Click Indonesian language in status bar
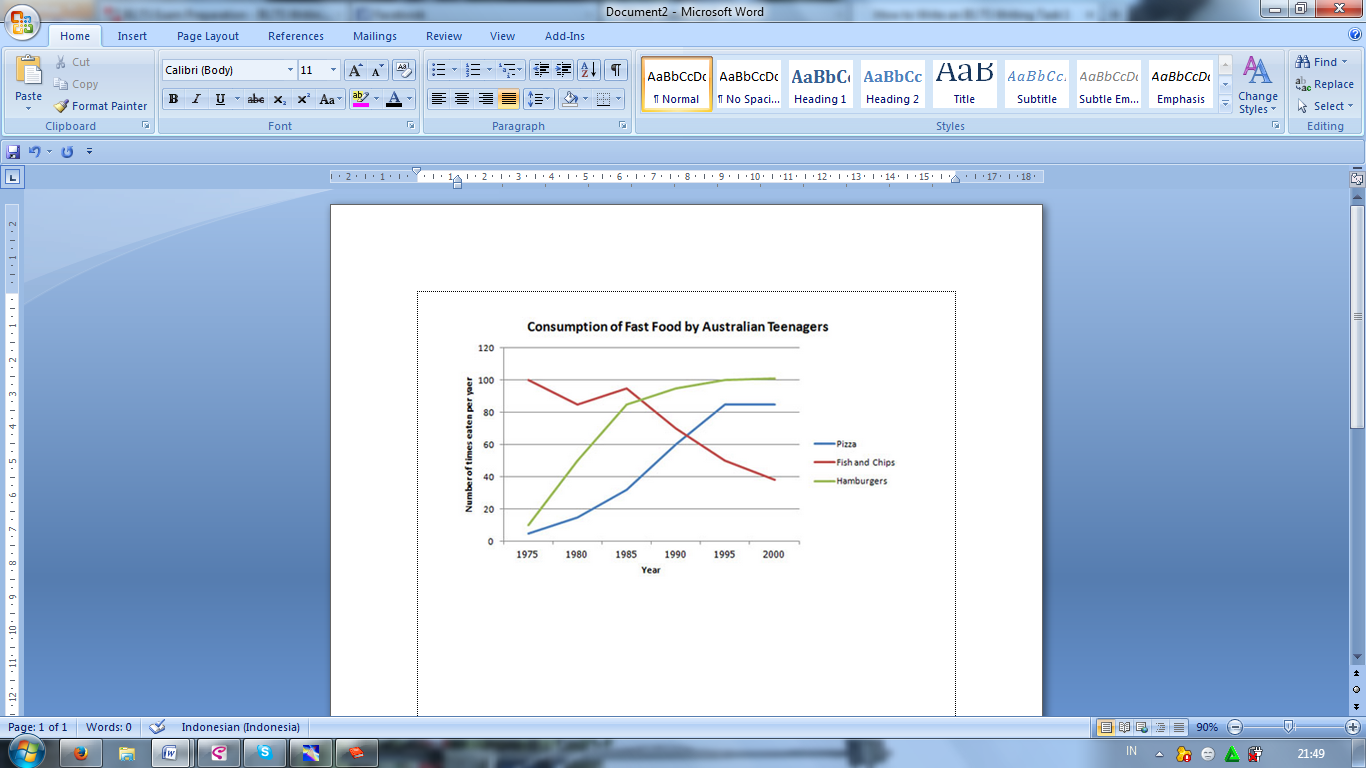The height and width of the screenshot is (768, 1366). [240, 727]
